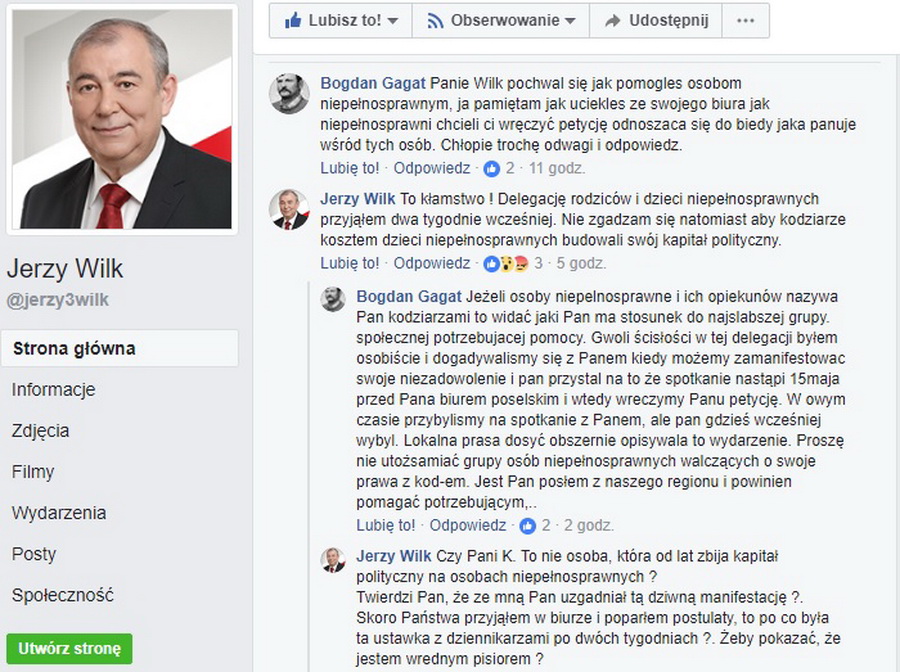The height and width of the screenshot is (672, 900).
Task: Open Jerzy Wilk's large profile photo
Action: click(x=122, y=119)
